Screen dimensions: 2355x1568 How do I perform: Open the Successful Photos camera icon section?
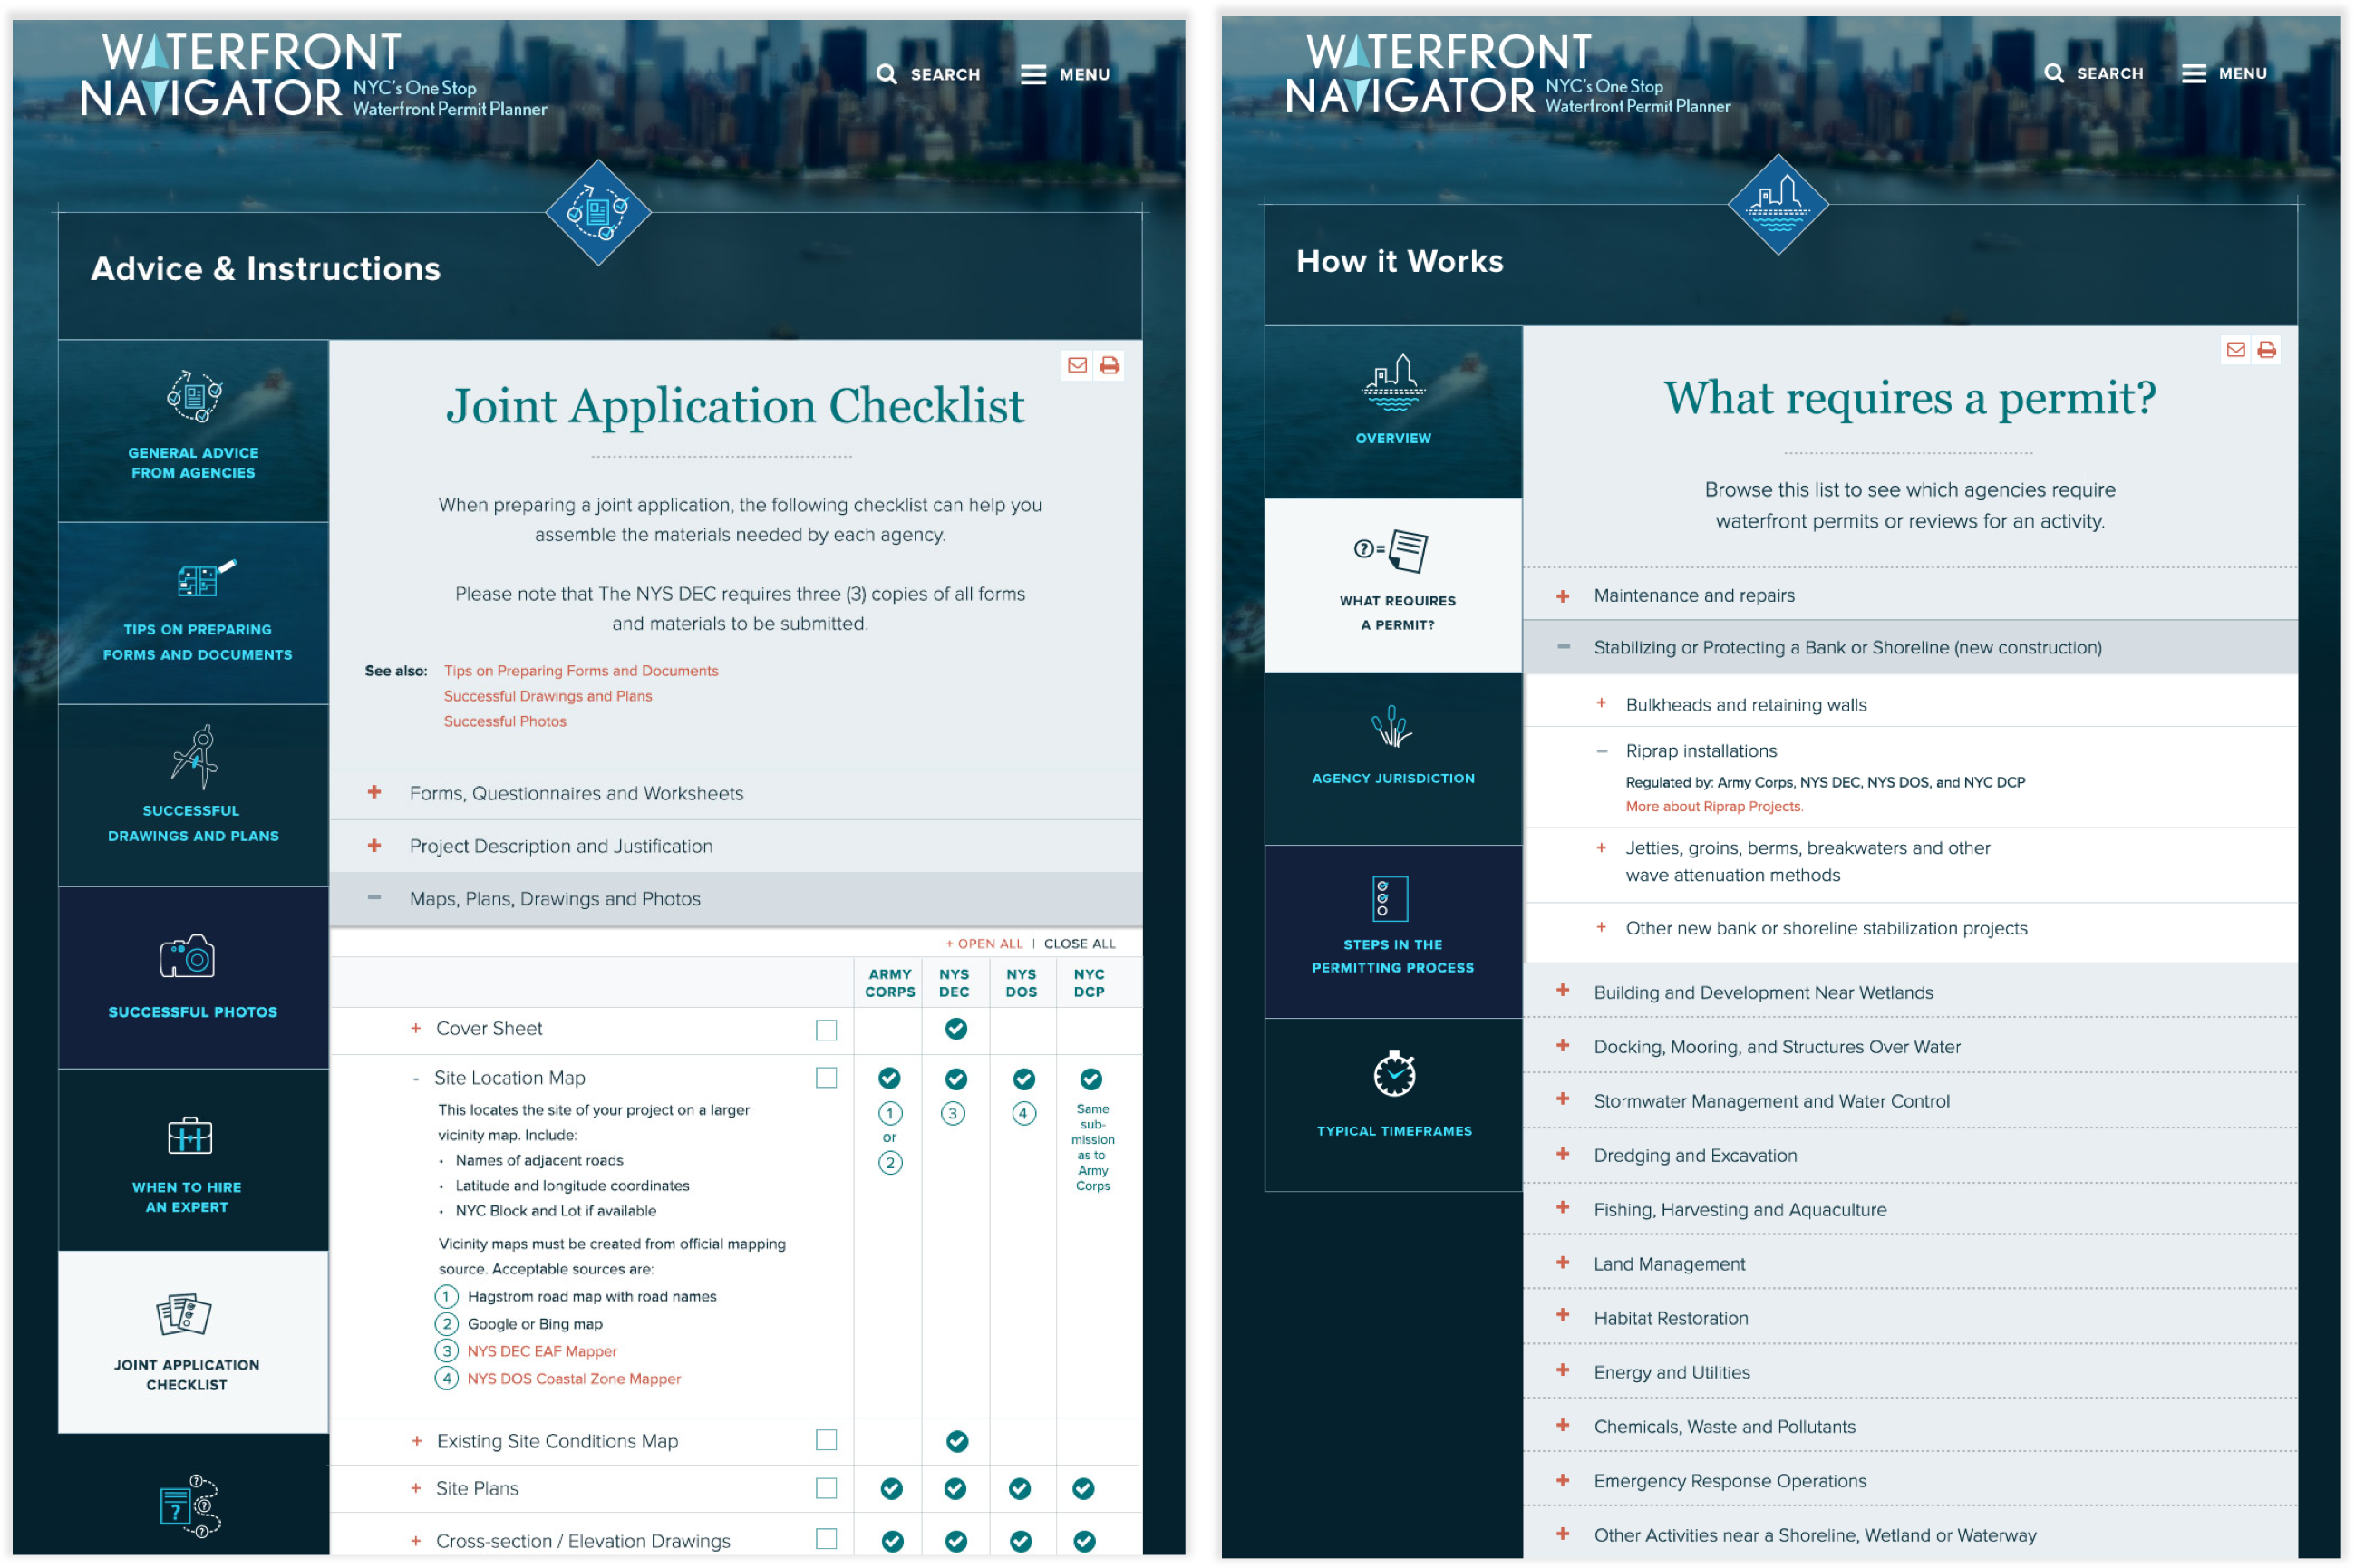[x=187, y=957]
